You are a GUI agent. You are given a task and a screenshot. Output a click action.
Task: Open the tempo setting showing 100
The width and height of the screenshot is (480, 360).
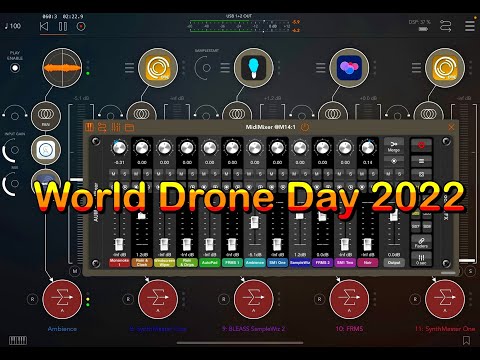(13, 26)
